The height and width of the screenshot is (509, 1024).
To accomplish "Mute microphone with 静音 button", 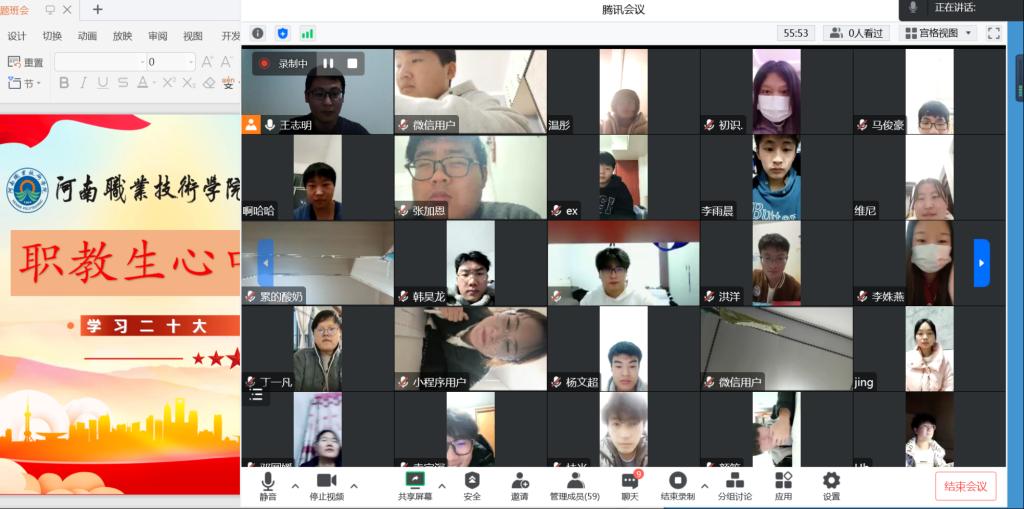I will click(x=268, y=485).
